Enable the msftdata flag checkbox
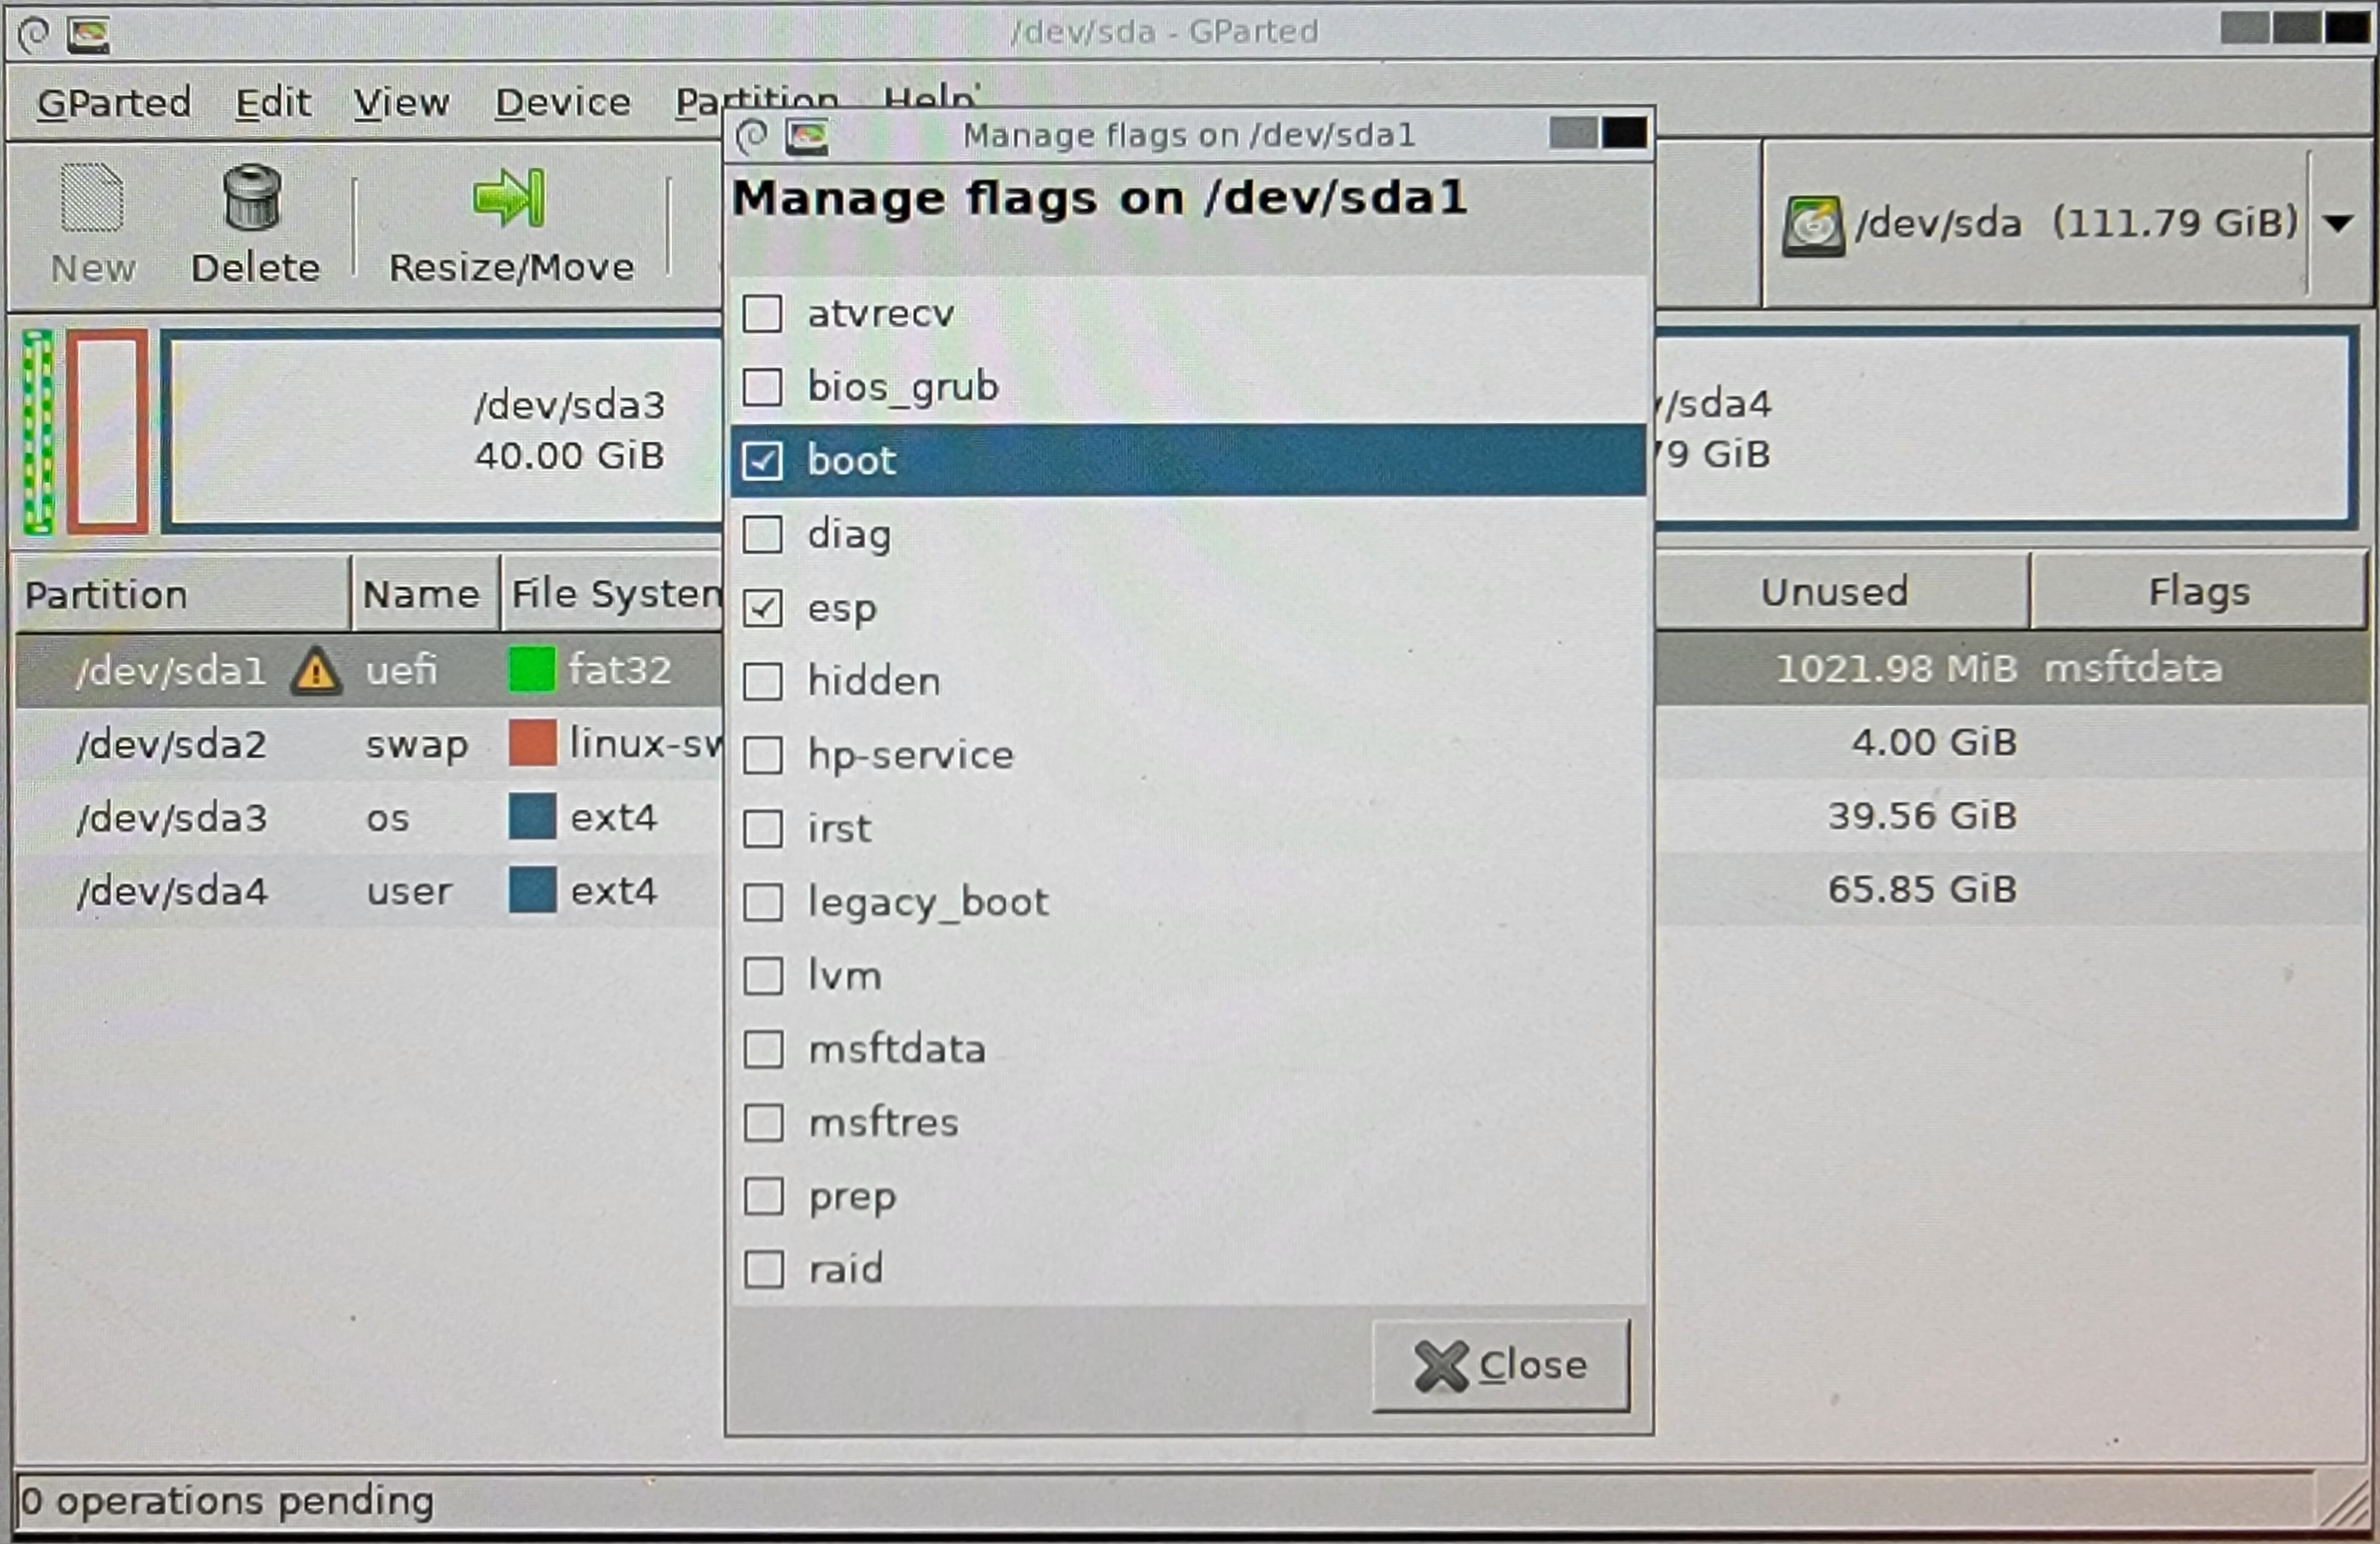Image resolution: width=2380 pixels, height=1544 pixels. tap(764, 1049)
